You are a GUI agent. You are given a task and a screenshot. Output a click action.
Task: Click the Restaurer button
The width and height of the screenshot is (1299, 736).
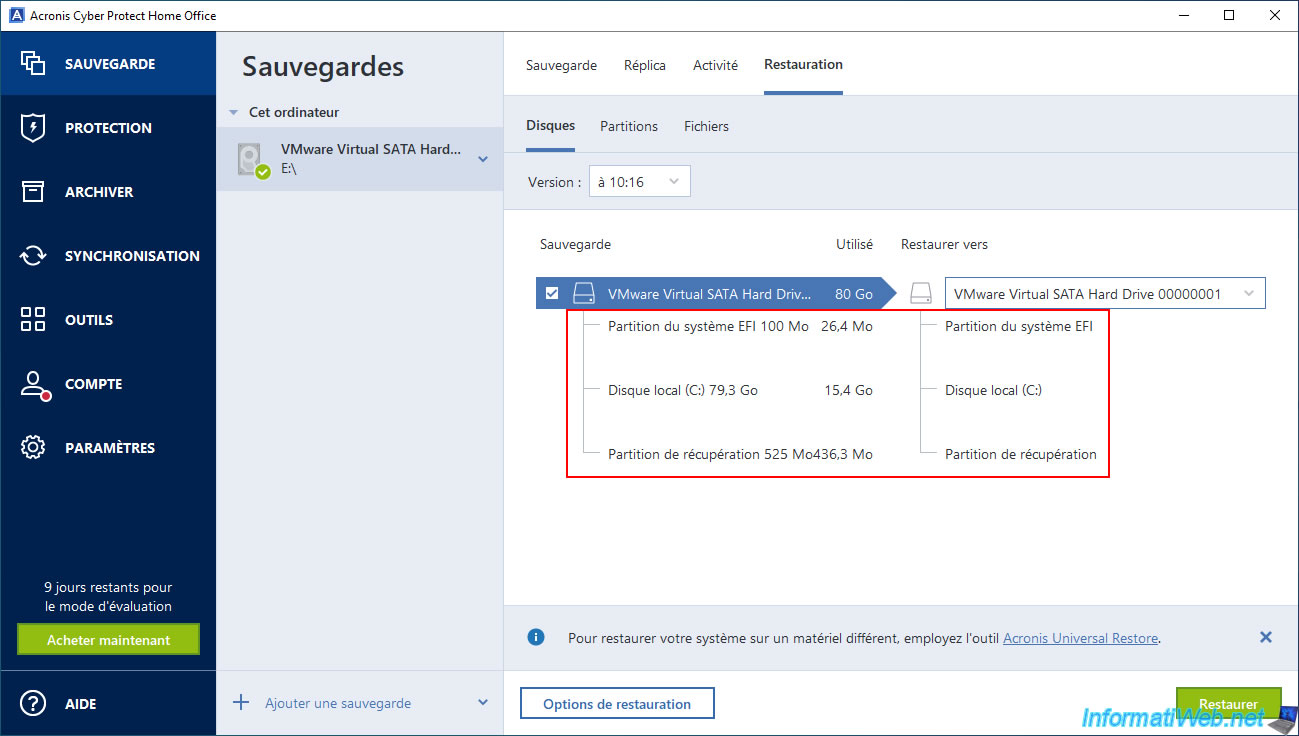(x=1228, y=704)
